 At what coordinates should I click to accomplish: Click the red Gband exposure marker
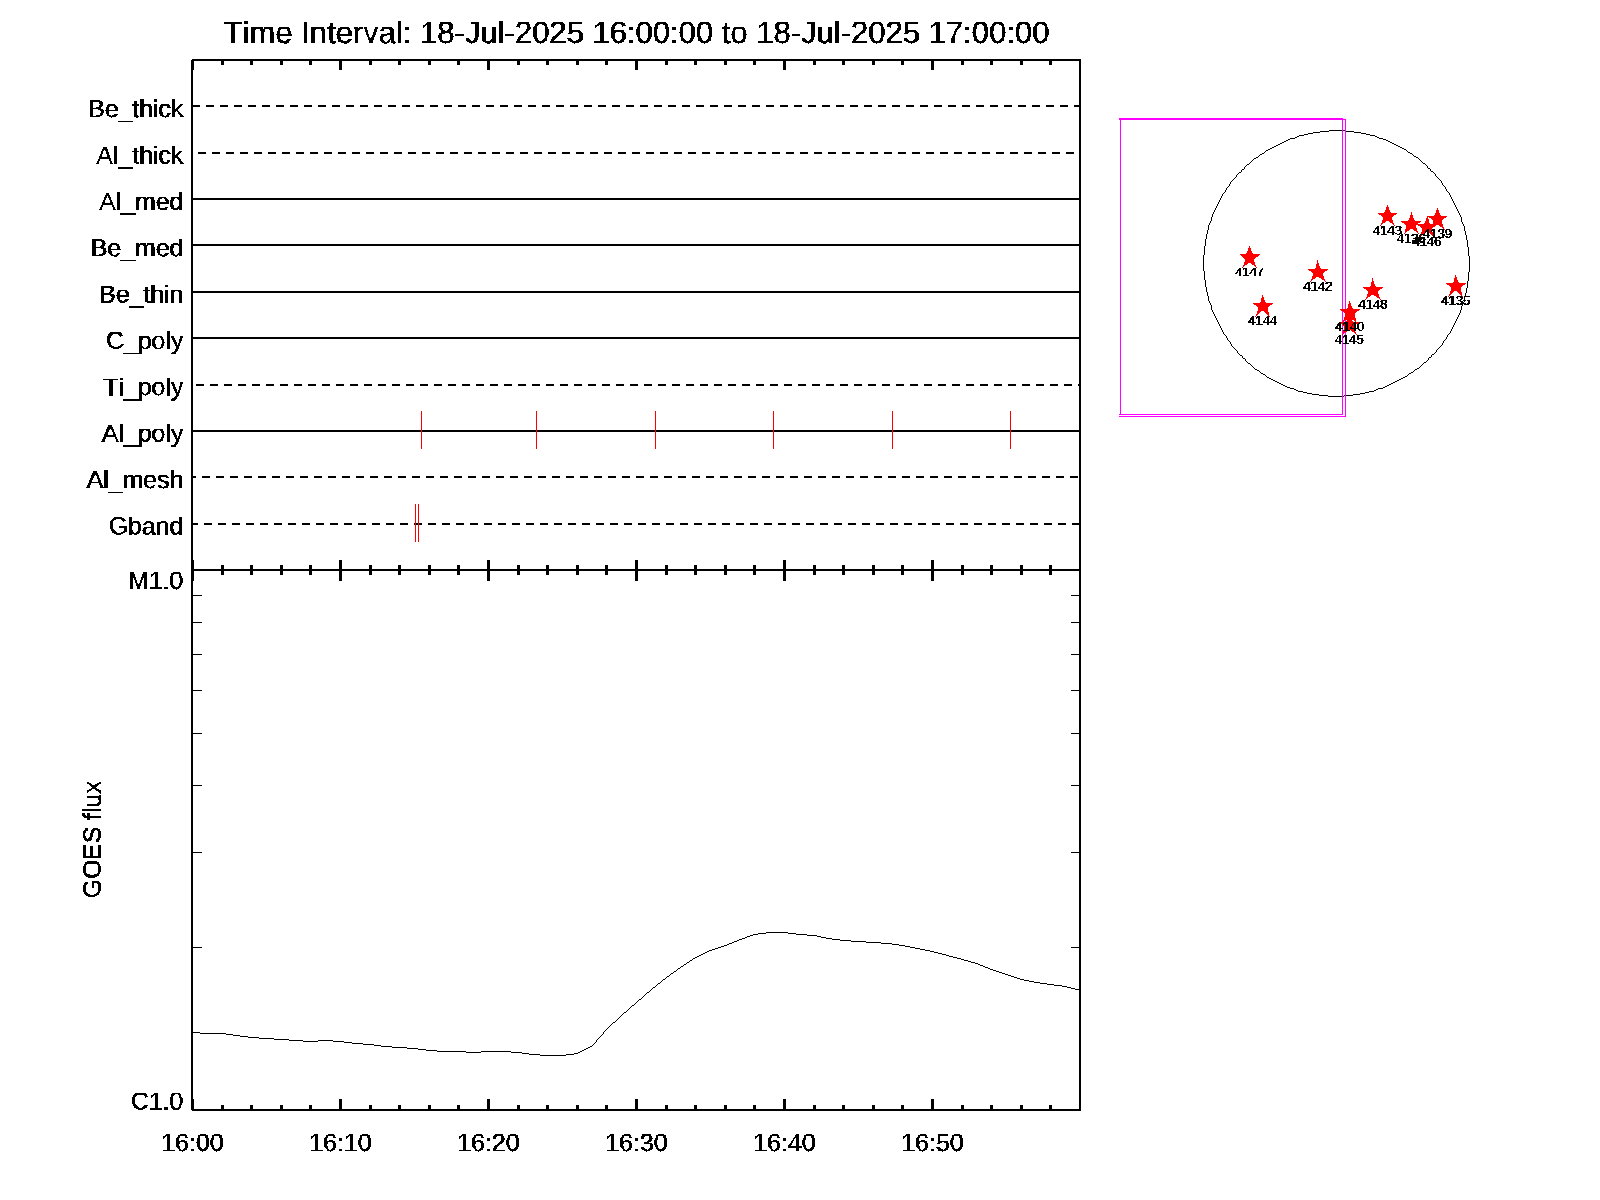(x=417, y=523)
